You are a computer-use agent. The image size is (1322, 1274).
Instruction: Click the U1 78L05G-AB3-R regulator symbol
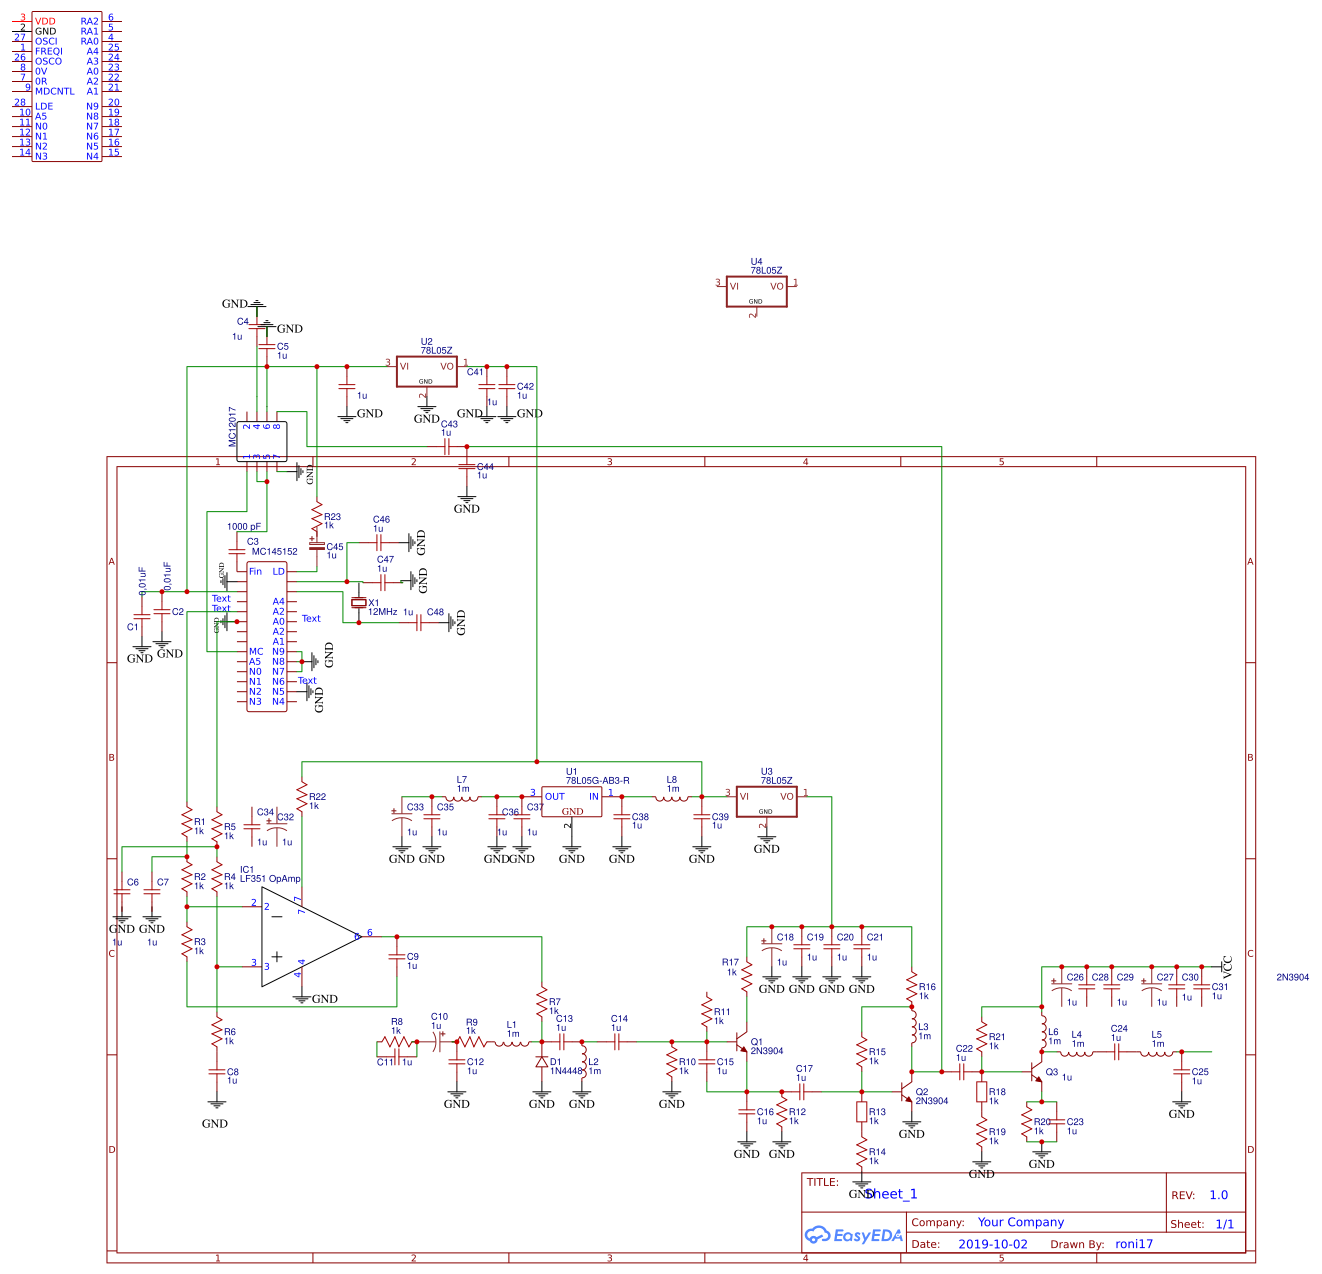571,800
